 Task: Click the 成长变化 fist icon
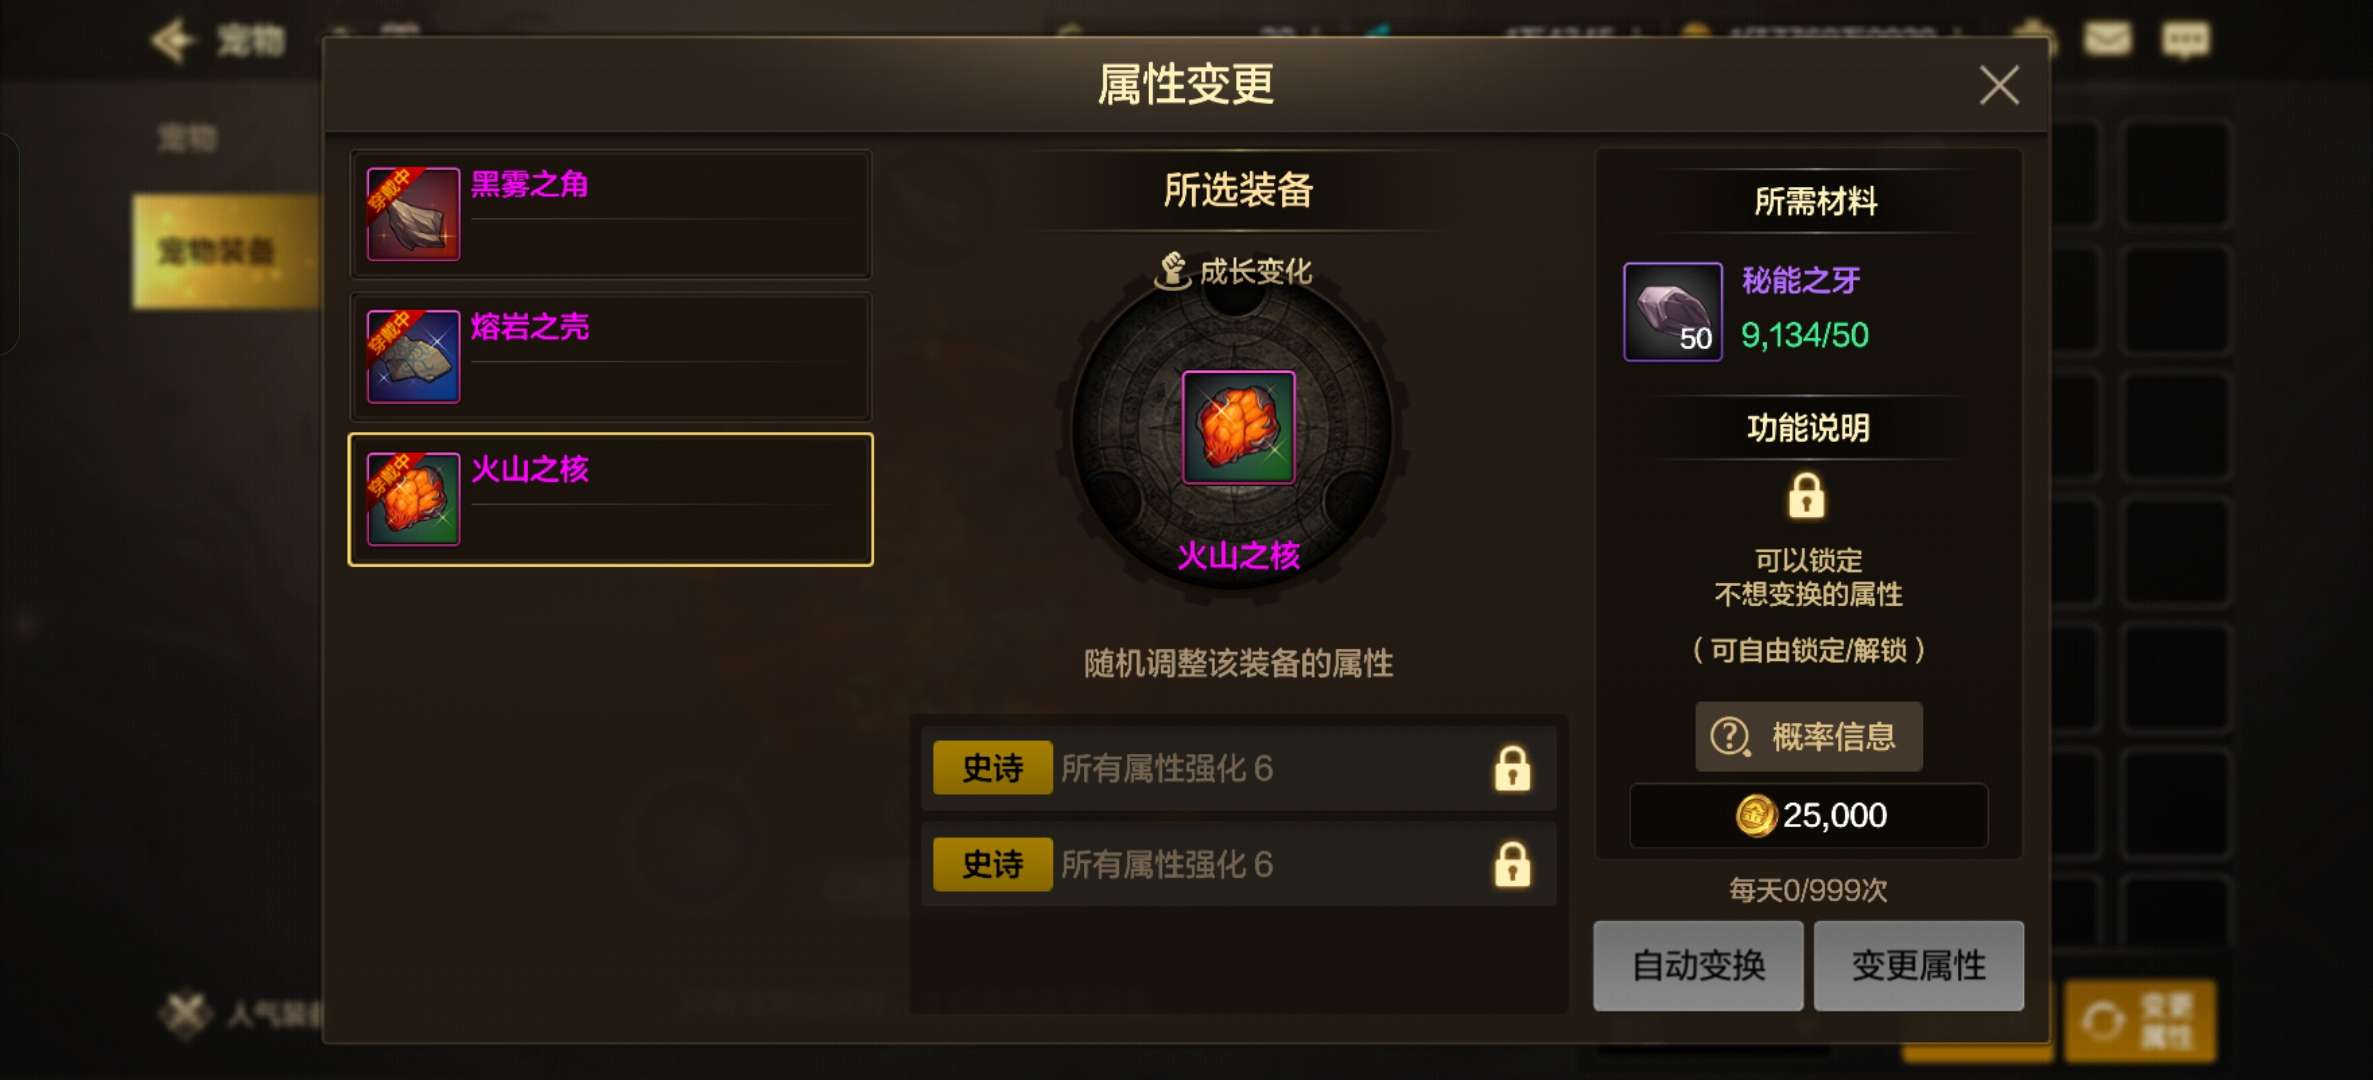tap(1172, 271)
